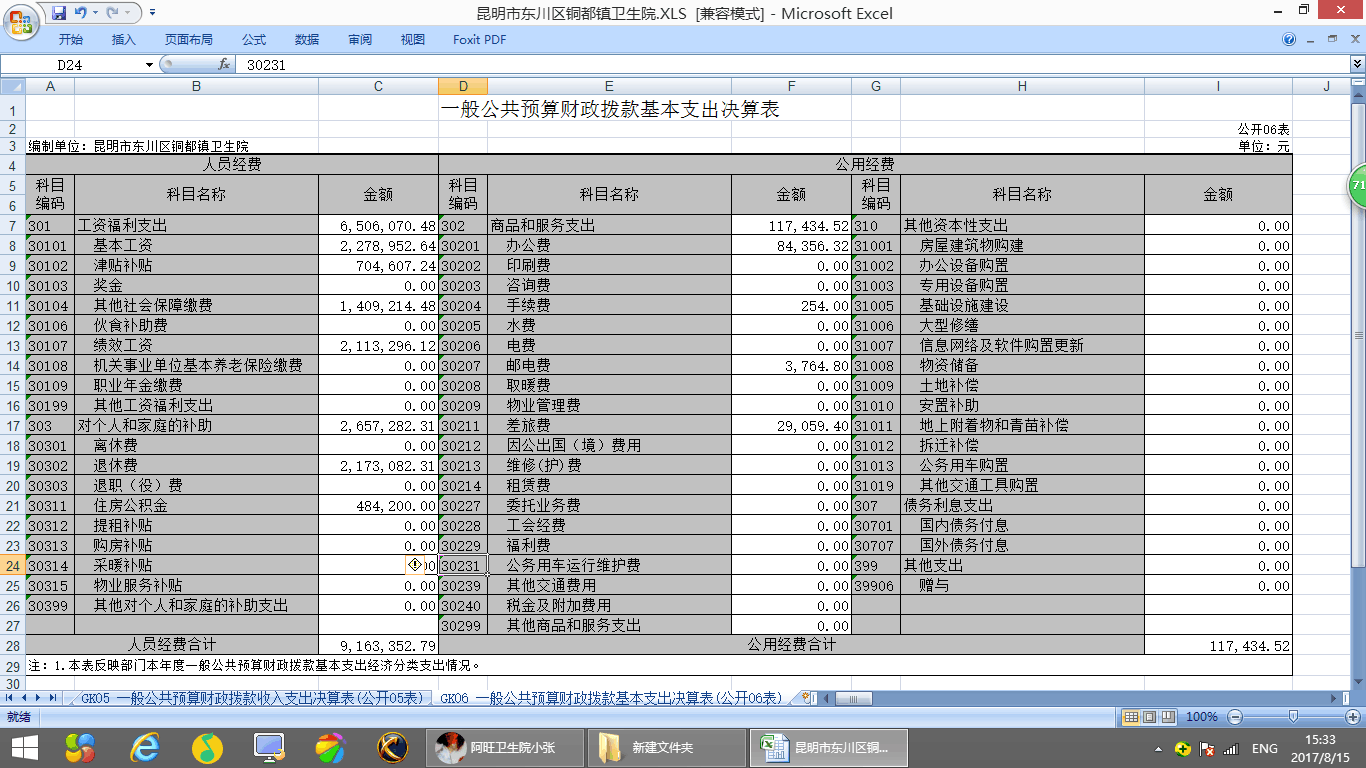Open the Insert Function dialog
This screenshot has width=1366, height=768.
(224, 64)
